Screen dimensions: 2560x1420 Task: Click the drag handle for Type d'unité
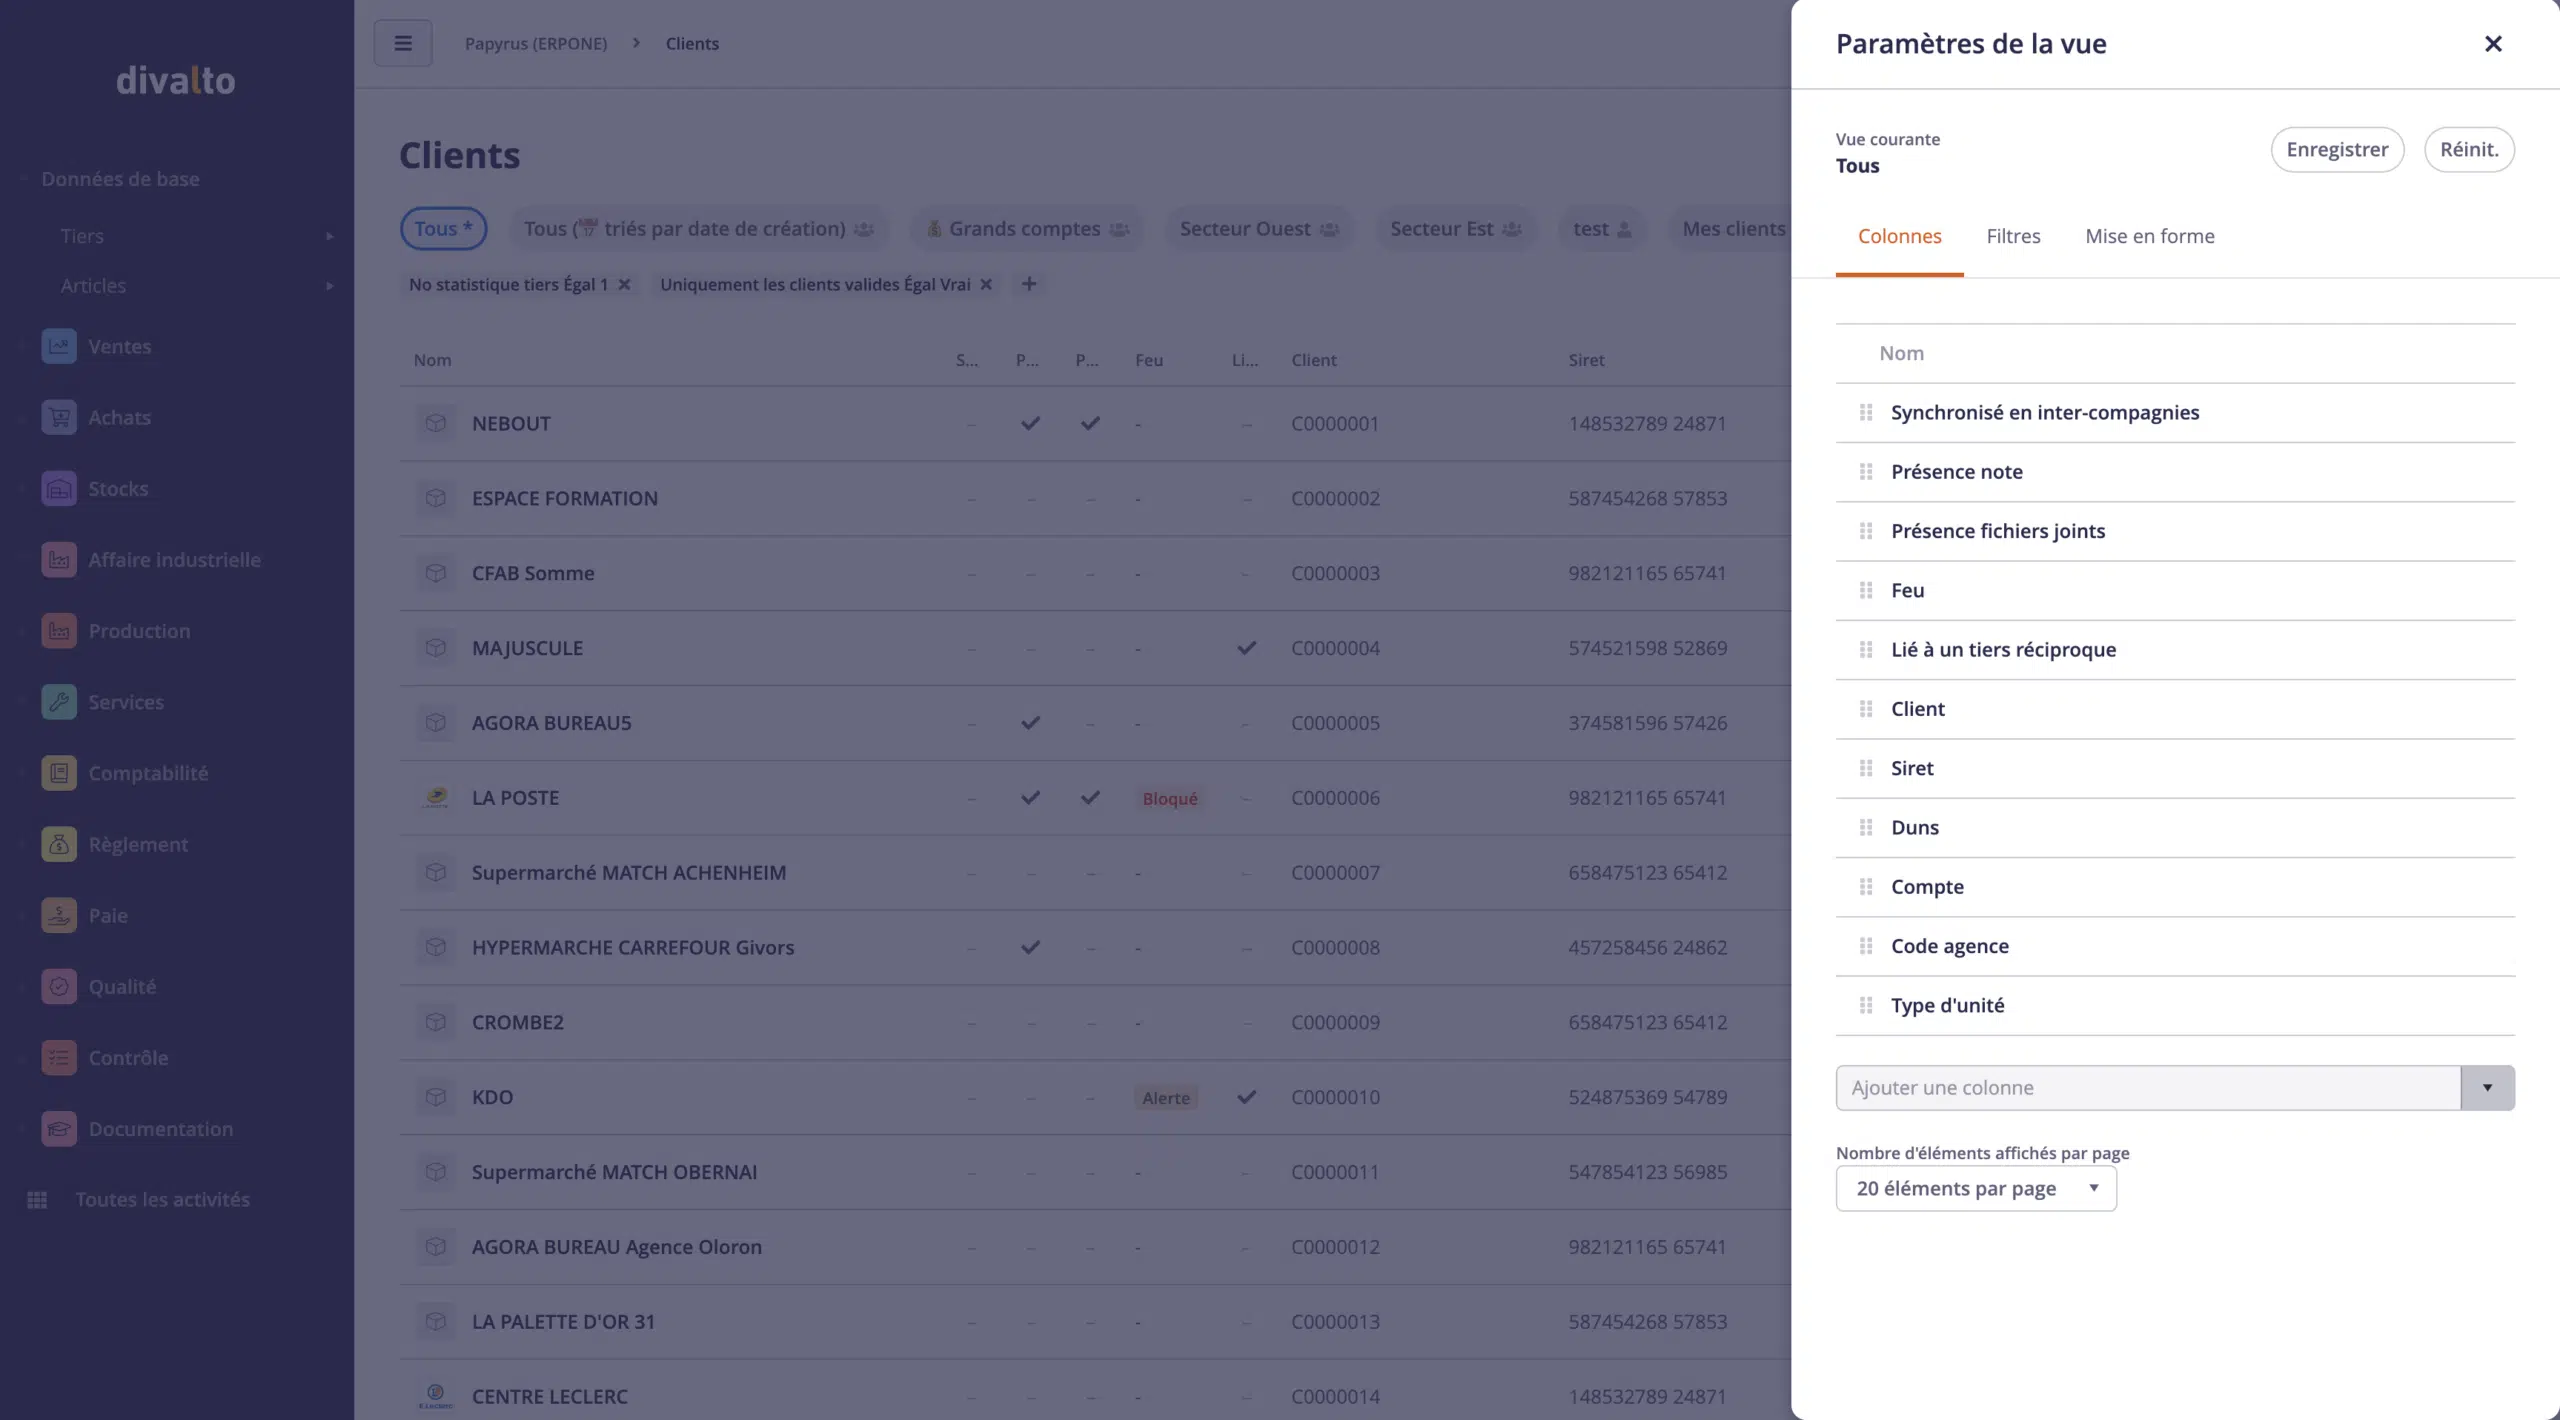pos(1865,1005)
